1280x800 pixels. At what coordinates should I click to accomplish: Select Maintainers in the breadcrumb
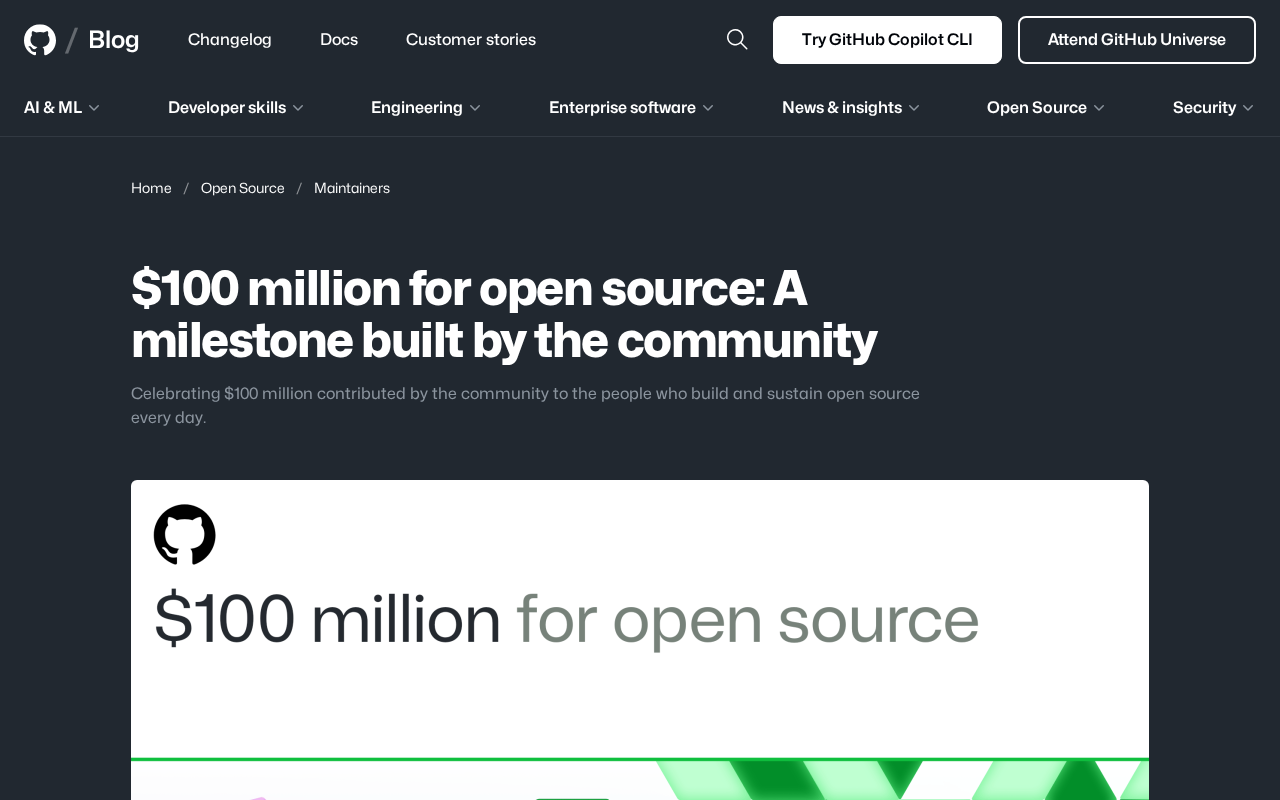pos(352,188)
